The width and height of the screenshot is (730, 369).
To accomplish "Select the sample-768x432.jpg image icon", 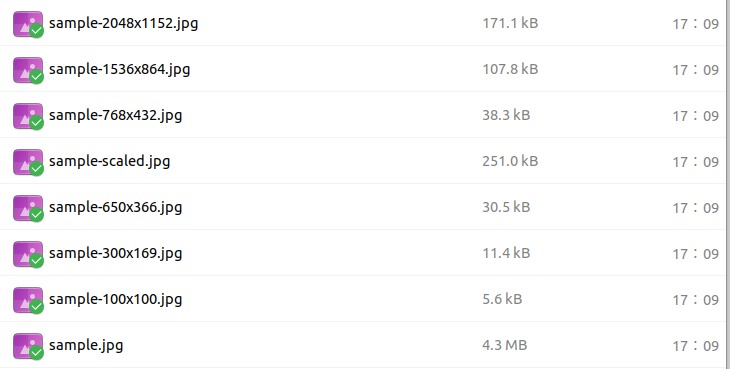I will (28, 116).
